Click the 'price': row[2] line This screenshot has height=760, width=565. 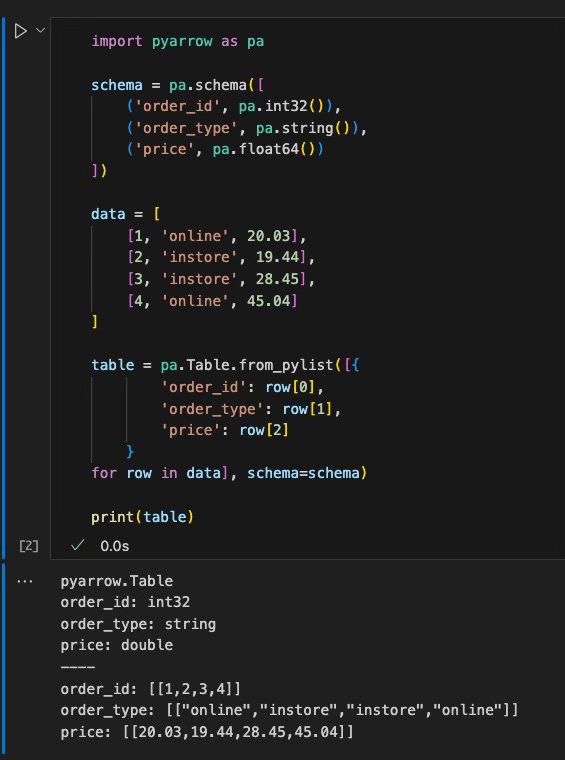225,430
